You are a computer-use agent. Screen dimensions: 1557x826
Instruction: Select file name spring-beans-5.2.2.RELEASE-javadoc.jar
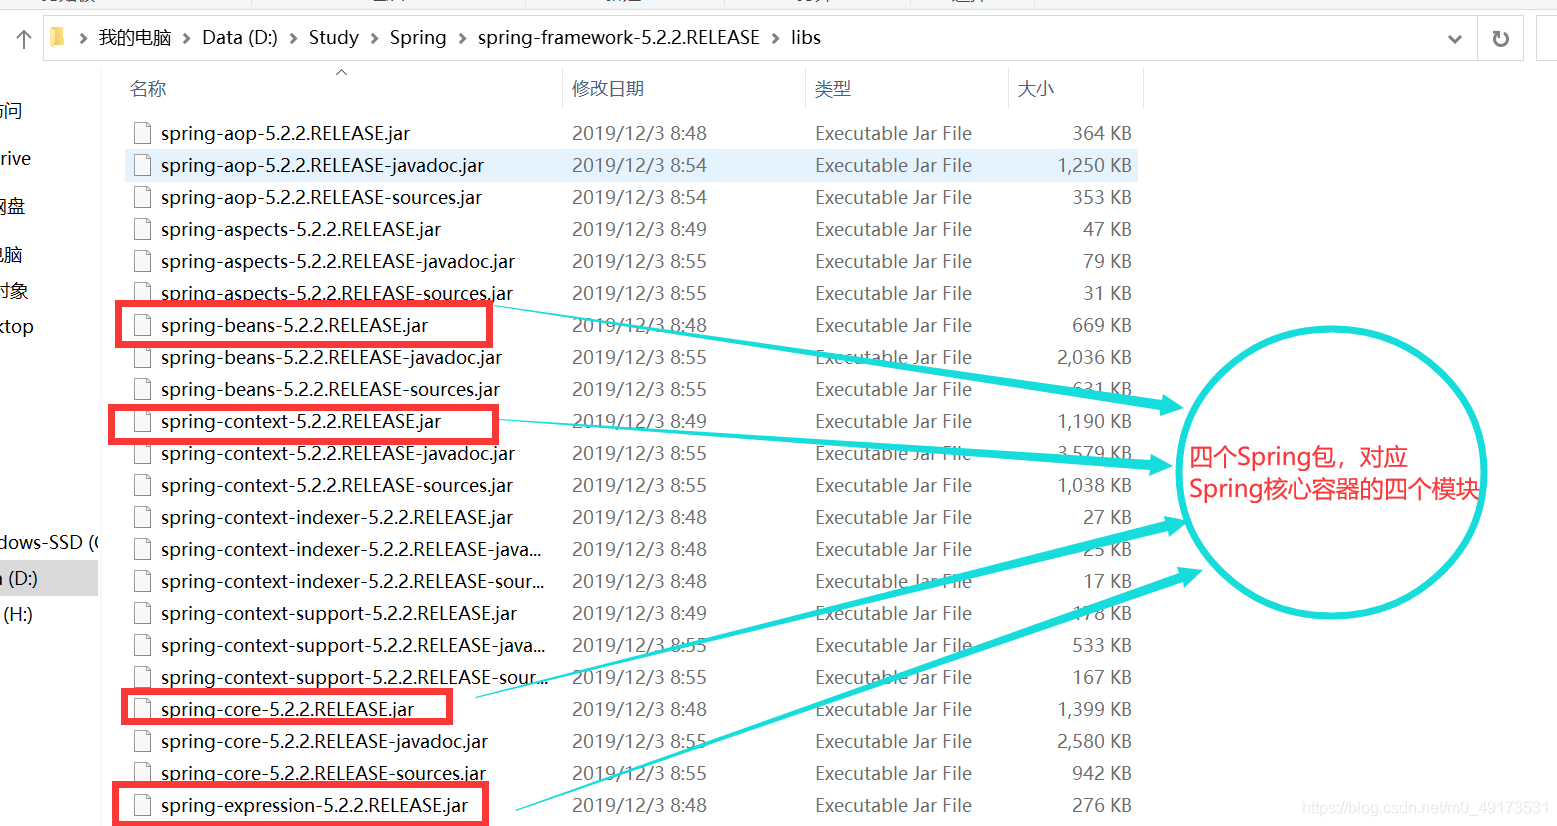pyautogui.click(x=331, y=357)
